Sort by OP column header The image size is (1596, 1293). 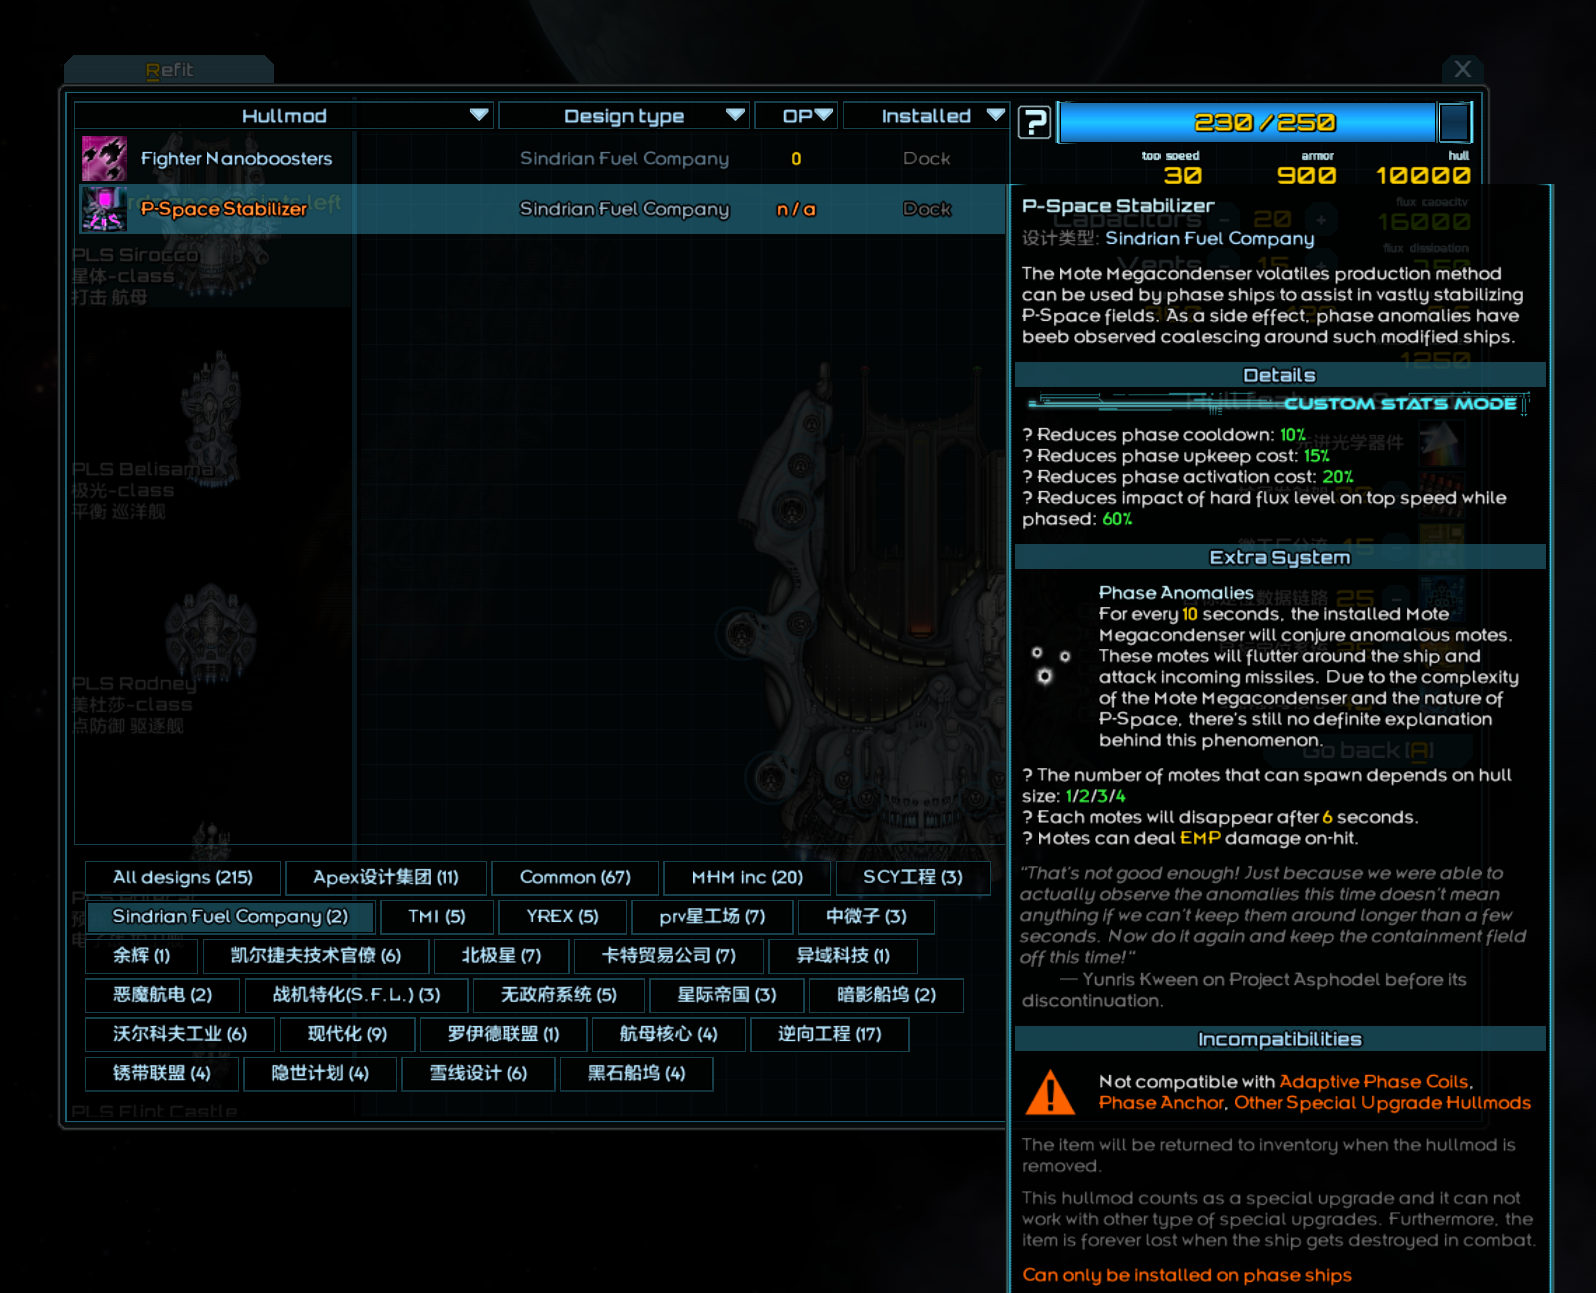797,116
